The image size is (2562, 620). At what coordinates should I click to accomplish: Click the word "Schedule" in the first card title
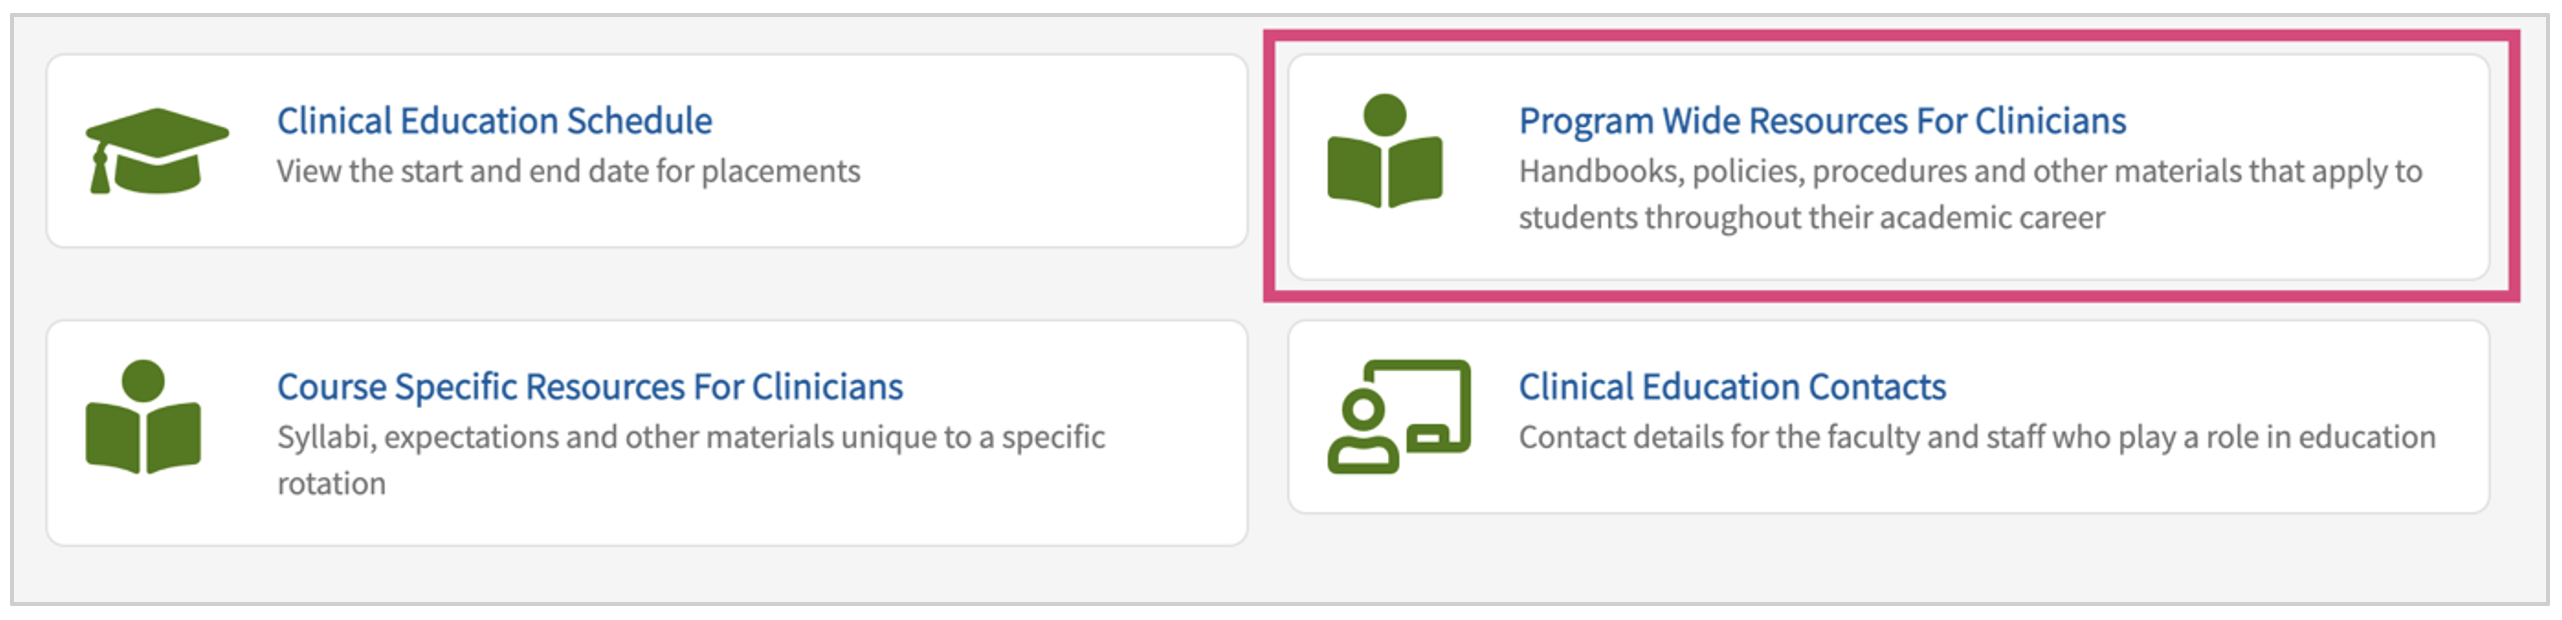click(x=639, y=121)
